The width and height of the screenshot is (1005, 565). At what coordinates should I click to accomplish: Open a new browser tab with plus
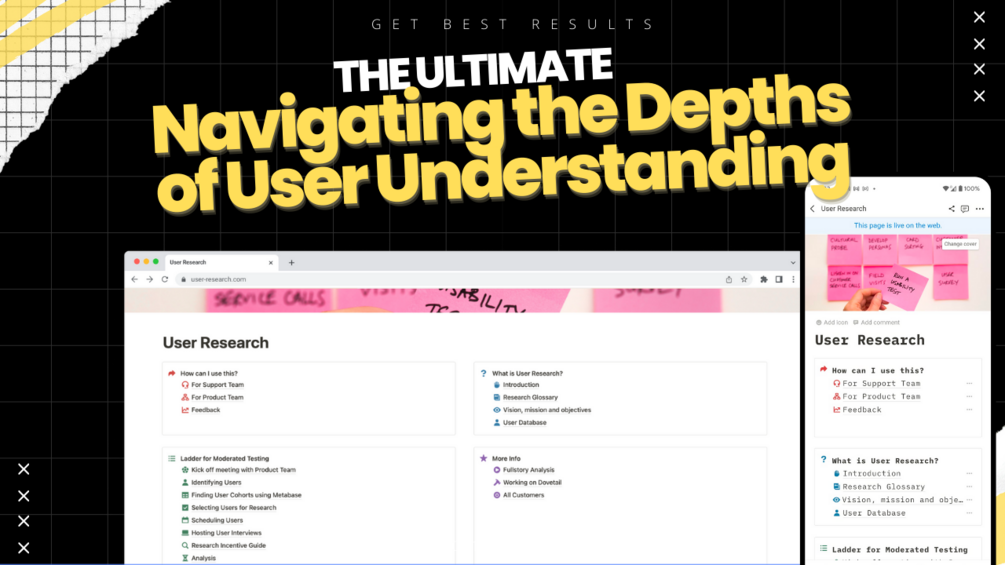pyautogui.click(x=292, y=263)
